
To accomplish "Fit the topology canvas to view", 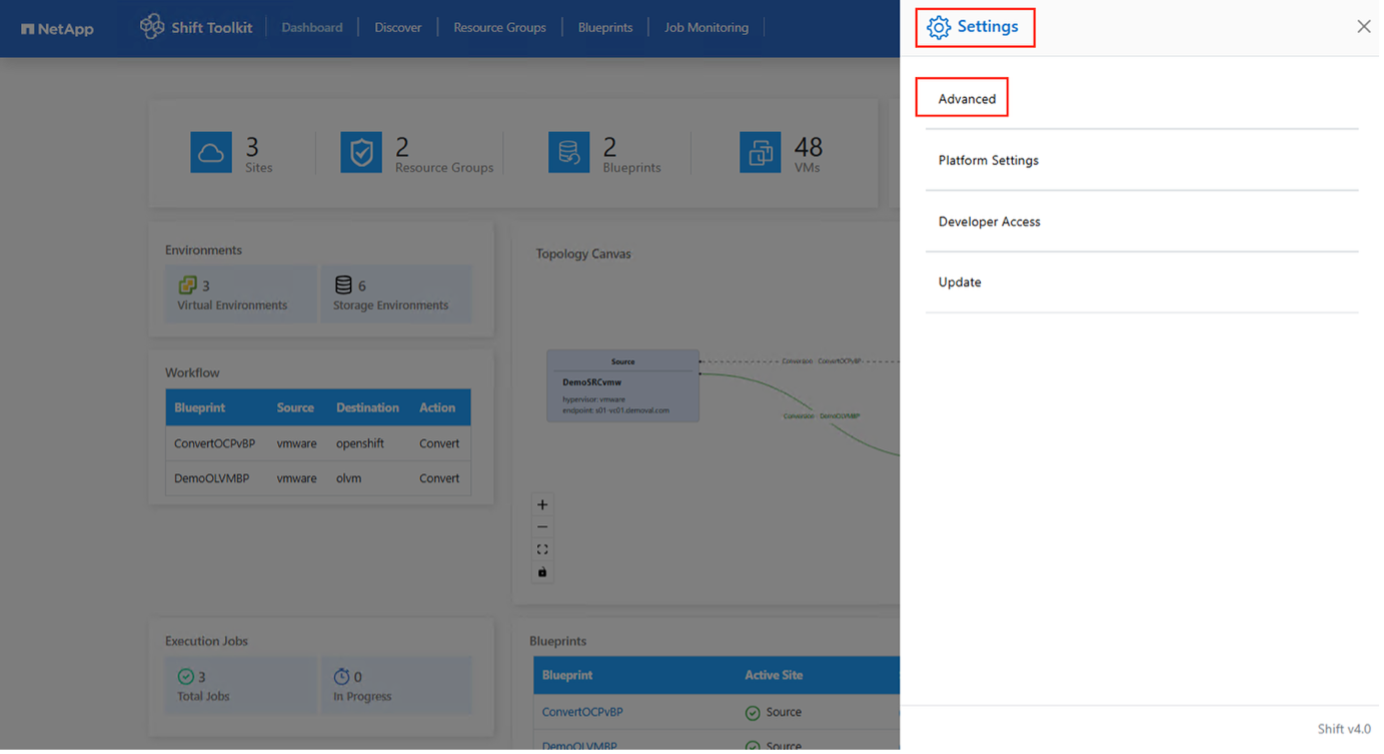I will 542,548.
